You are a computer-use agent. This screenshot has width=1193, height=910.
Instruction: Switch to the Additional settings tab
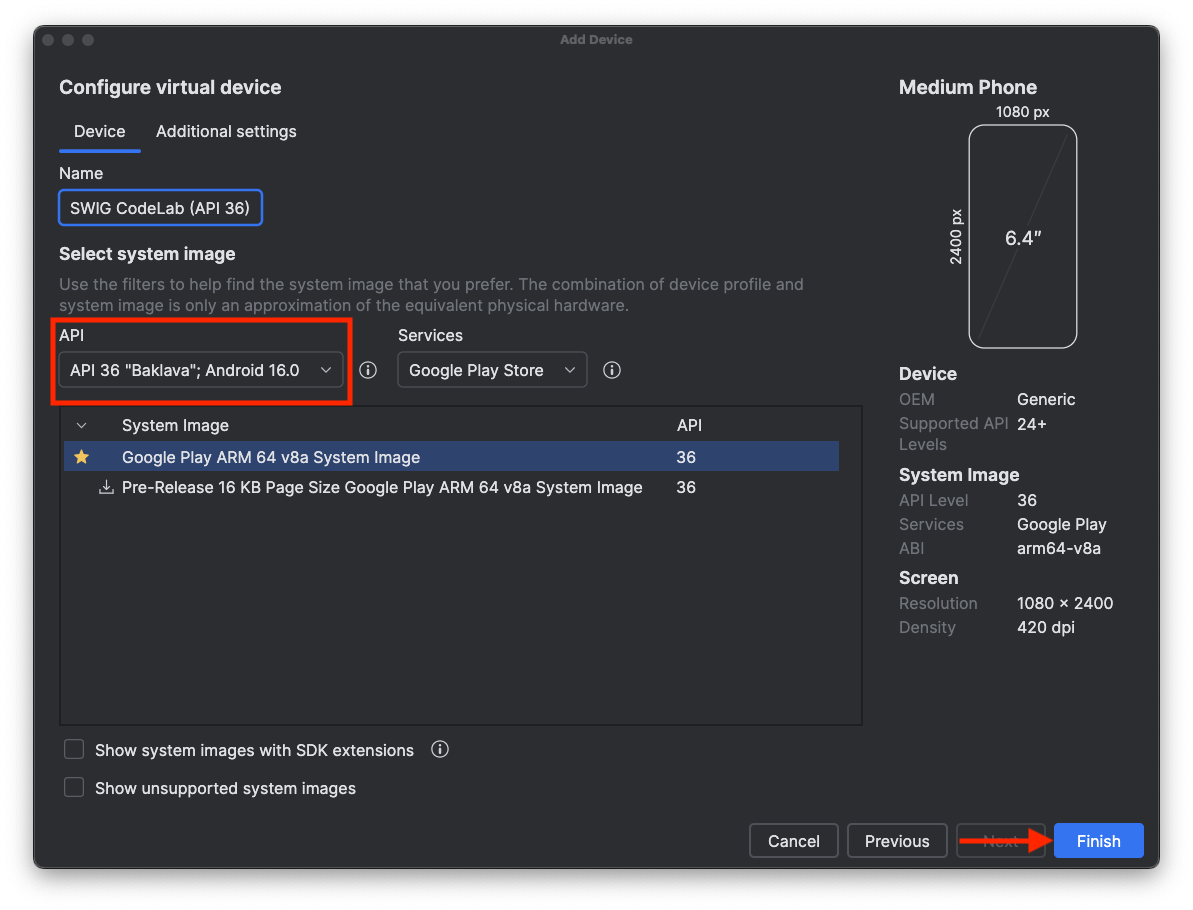[x=226, y=131]
